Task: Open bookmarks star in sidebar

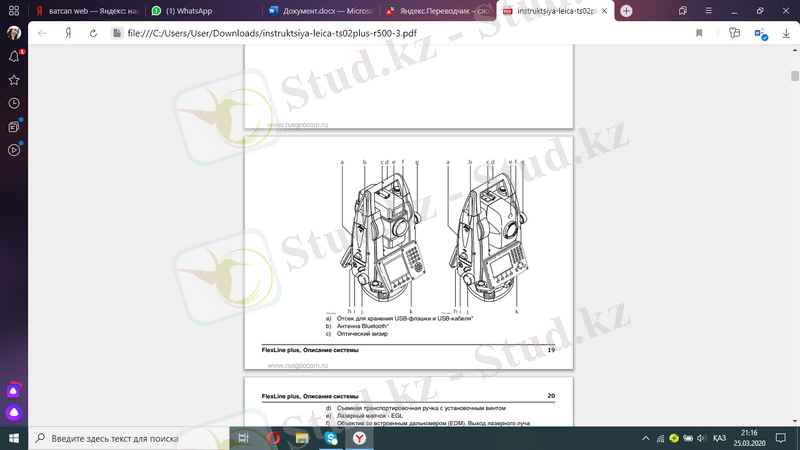Action: pos(14,80)
